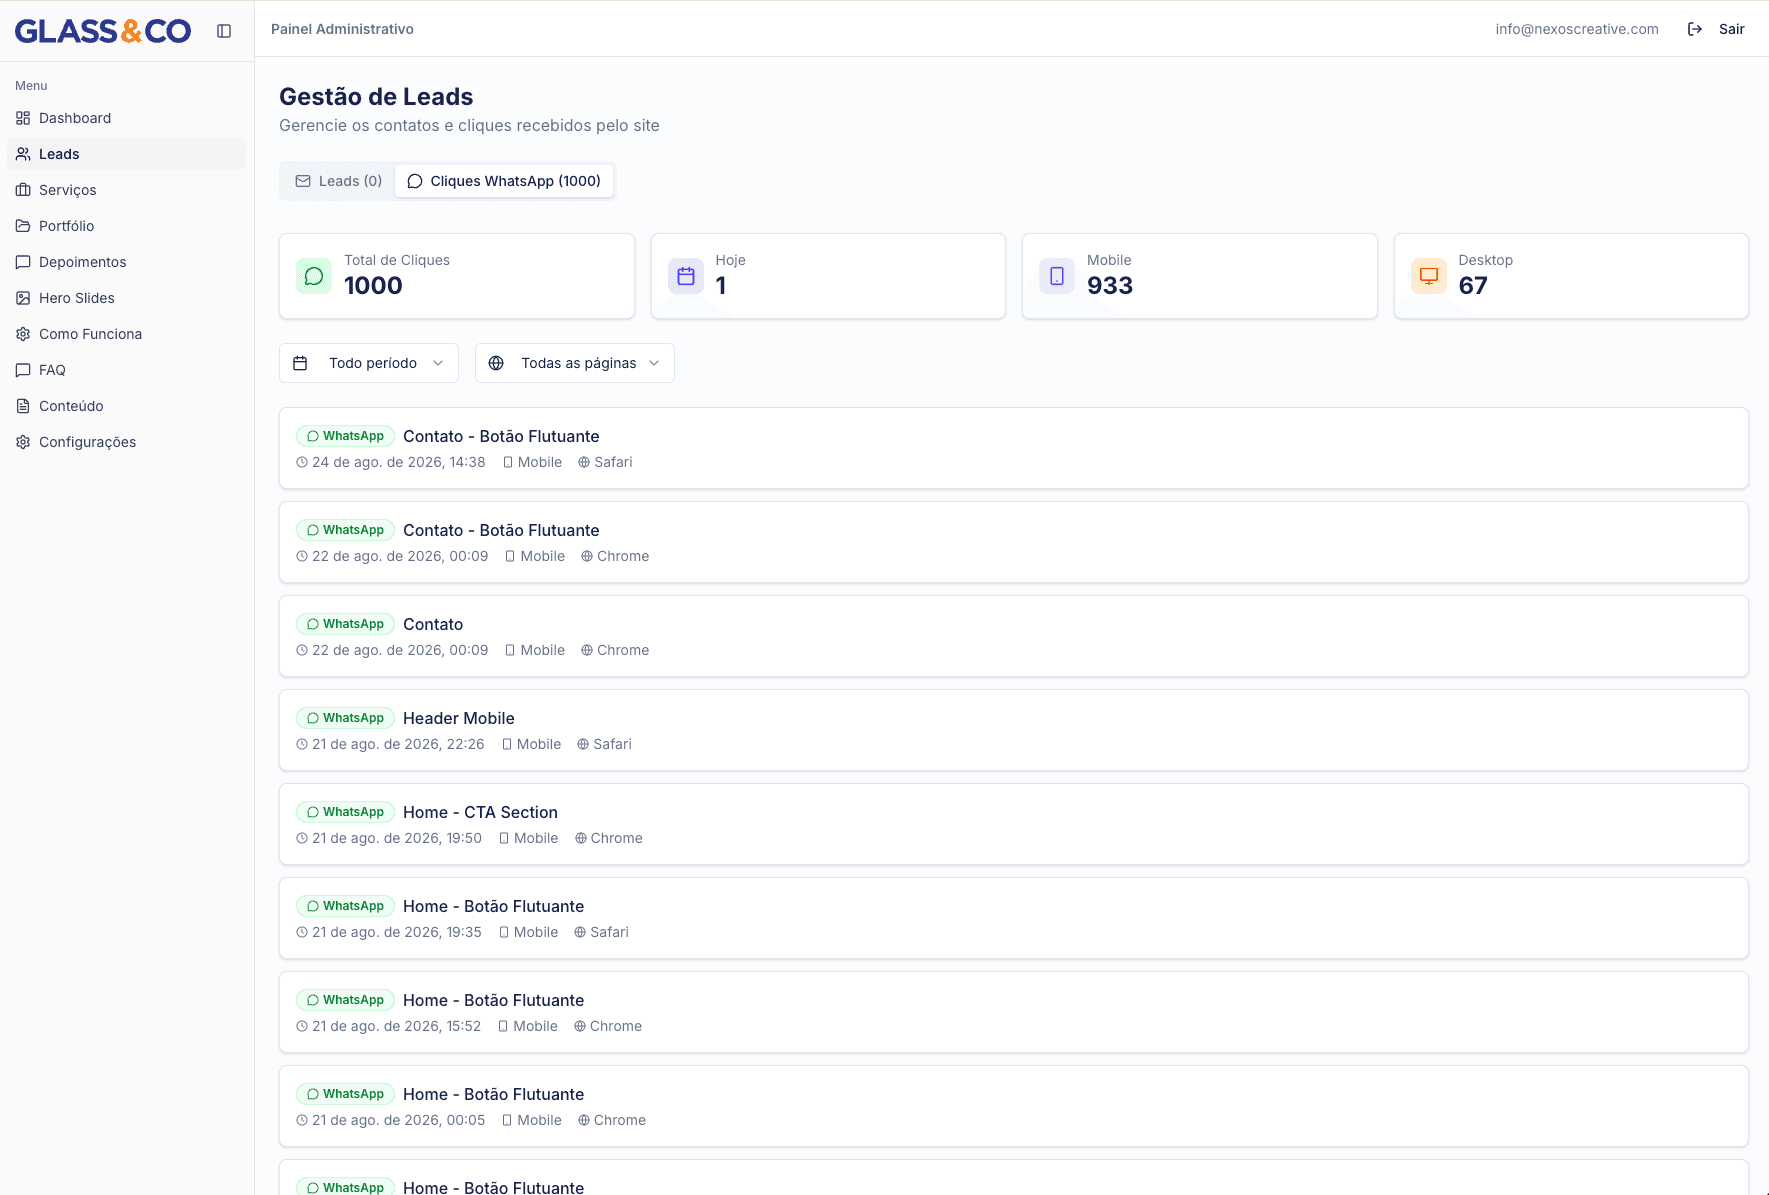Screen dimensions: 1769x1195
Task: Click the Gestão de Leads heading
Action: [376, 97]
